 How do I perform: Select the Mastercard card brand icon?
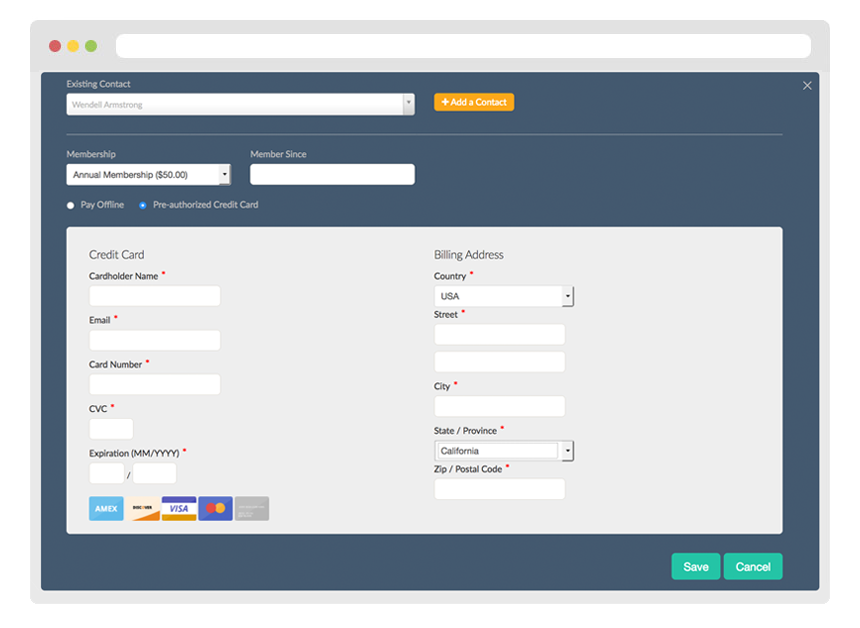pyautogui.click(x=215, y=508)
